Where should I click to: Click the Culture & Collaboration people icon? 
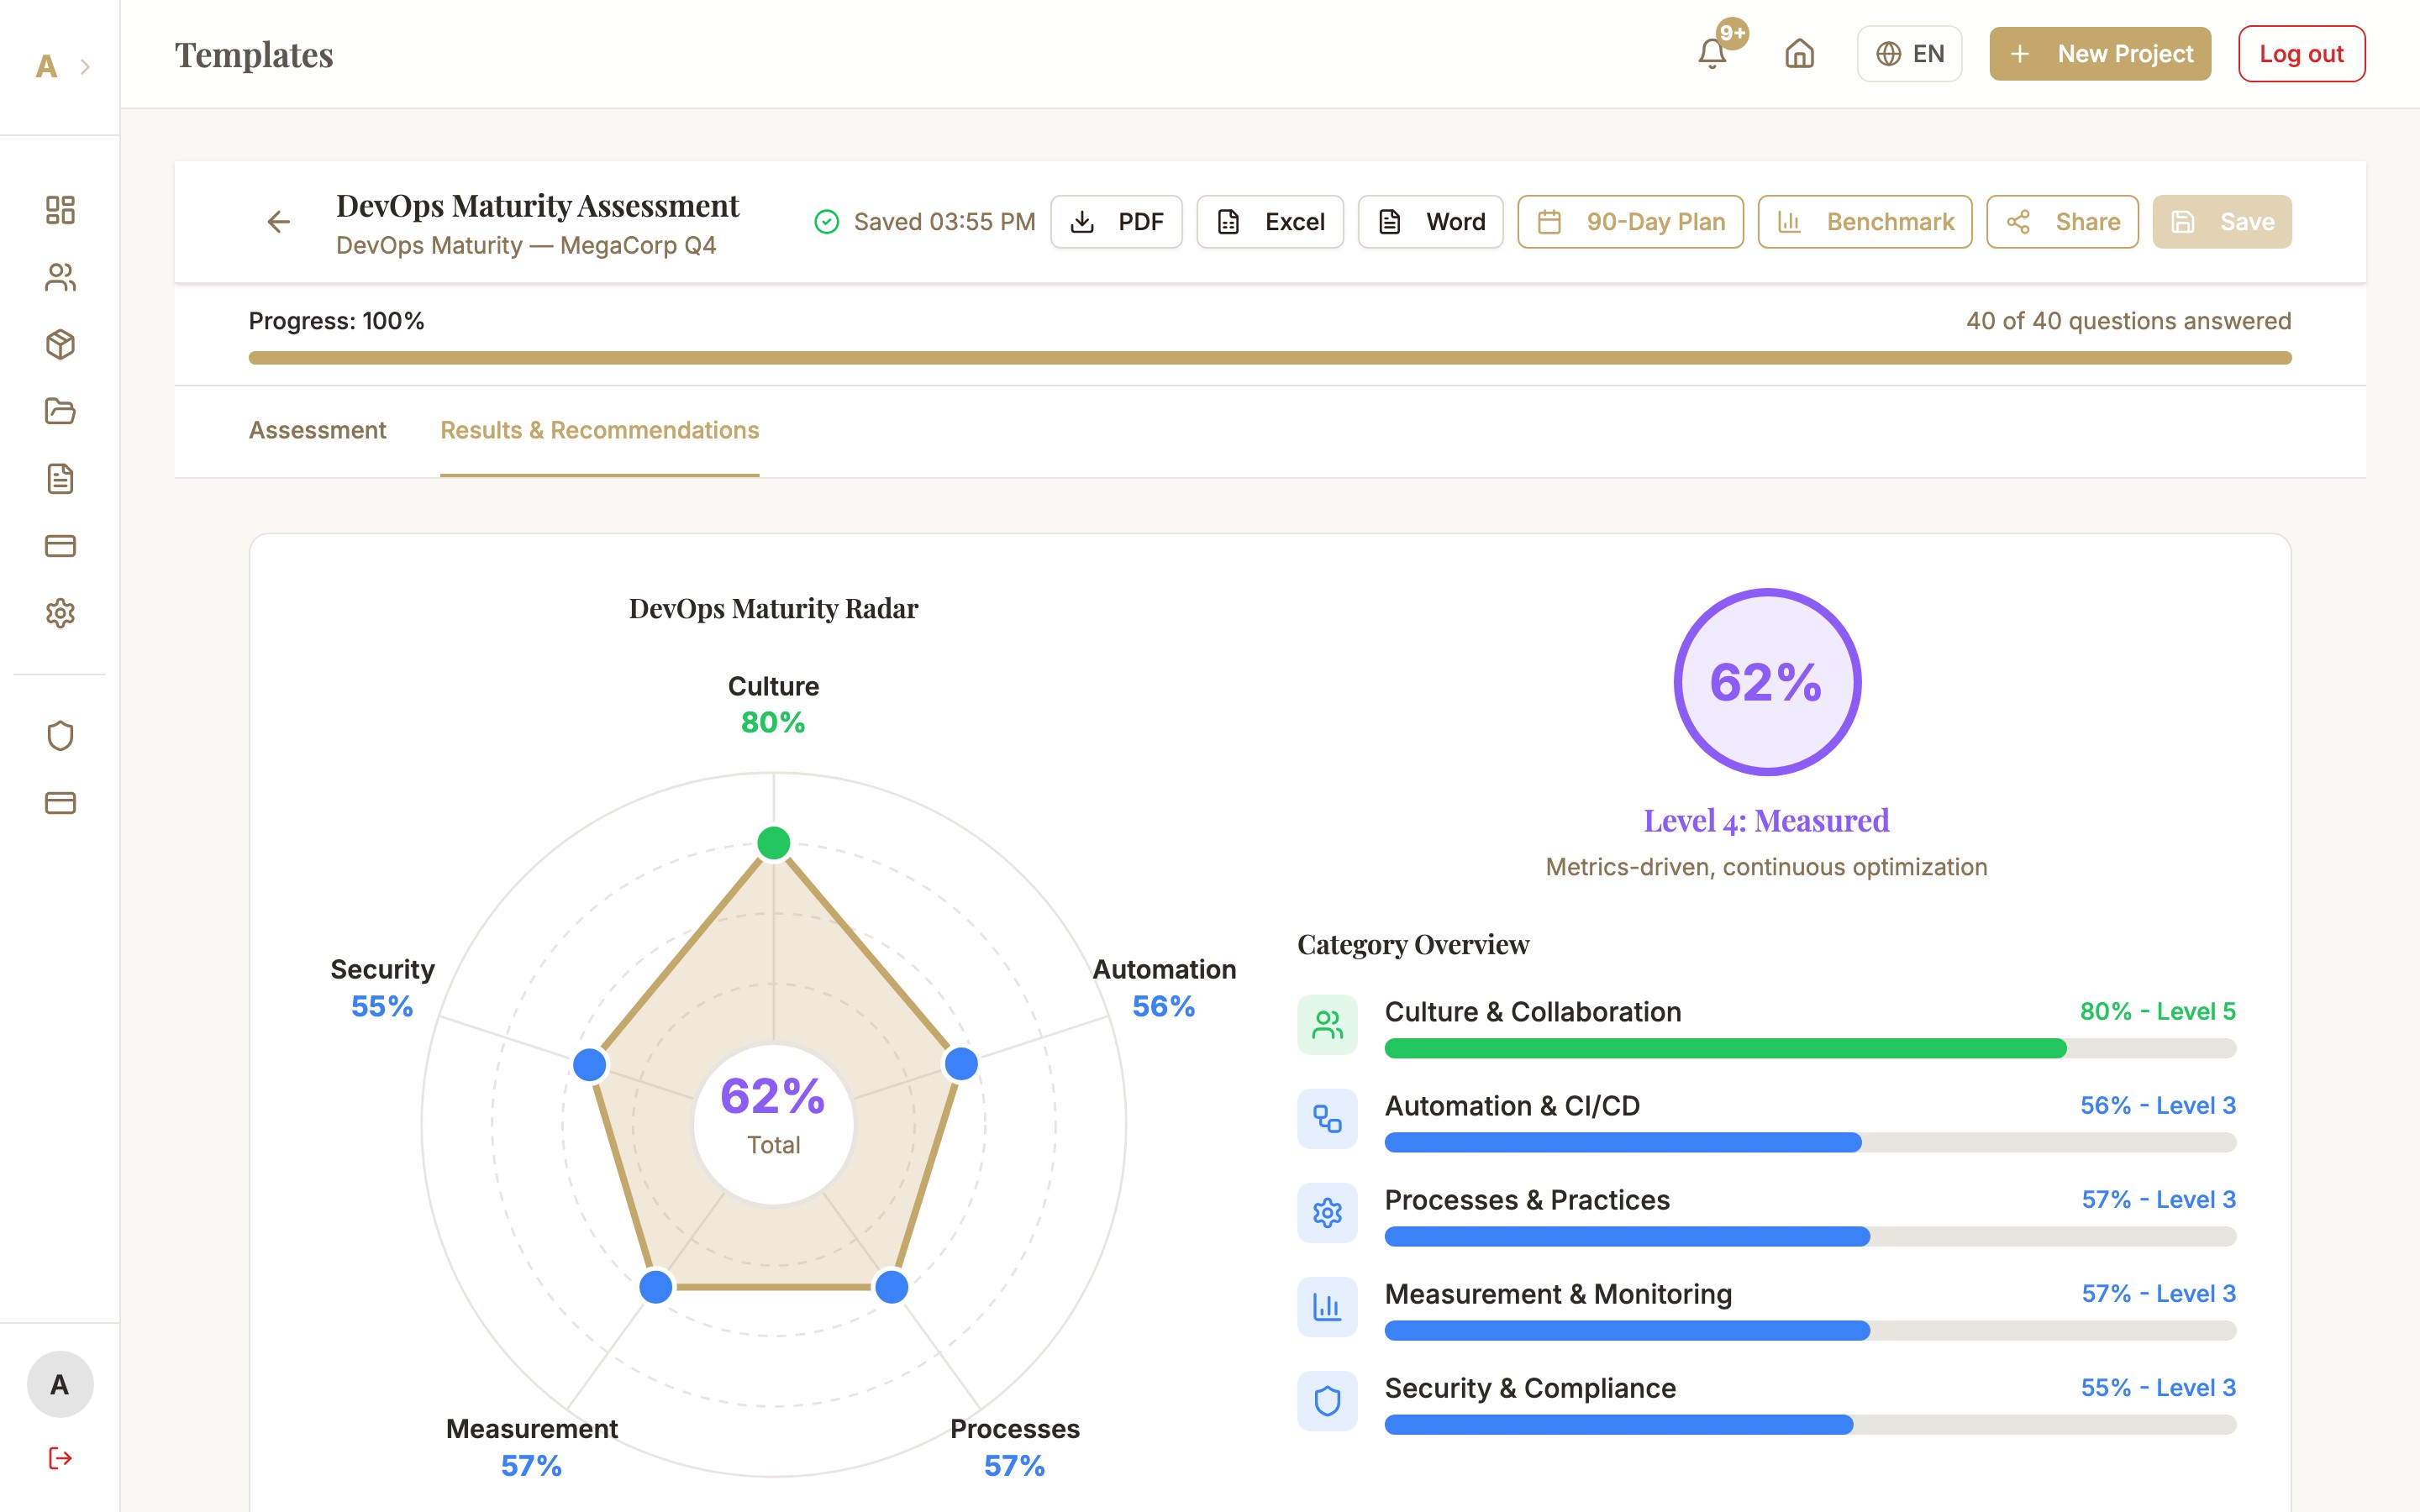[1327, 1024]
